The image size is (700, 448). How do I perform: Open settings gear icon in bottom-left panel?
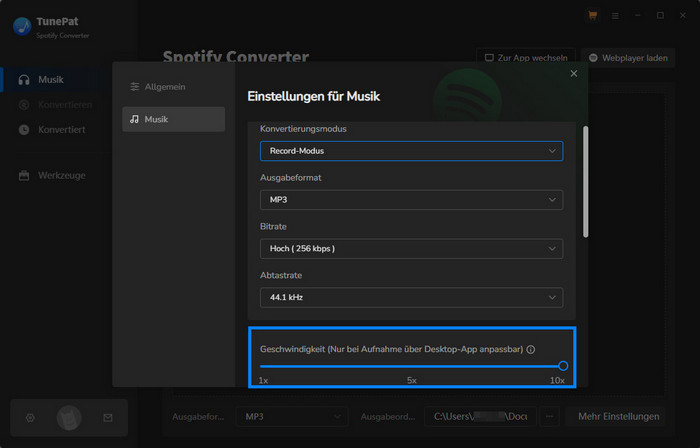30,418
